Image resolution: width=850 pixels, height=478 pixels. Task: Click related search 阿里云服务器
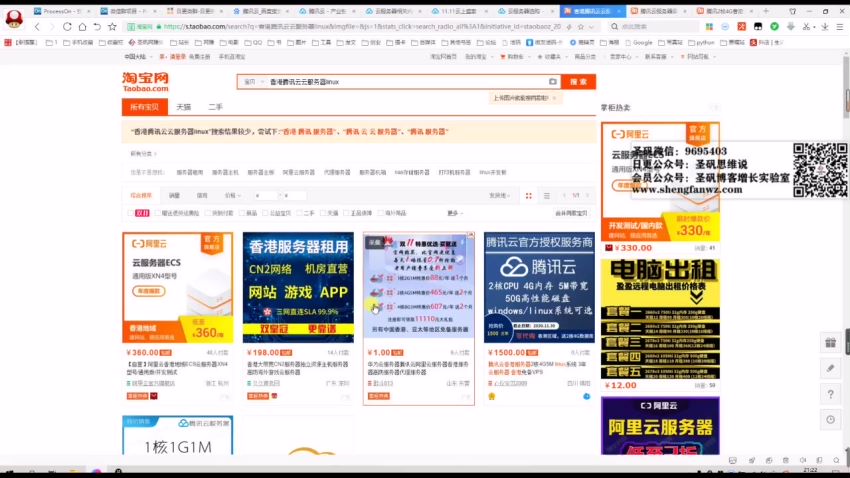pos(298,172)
